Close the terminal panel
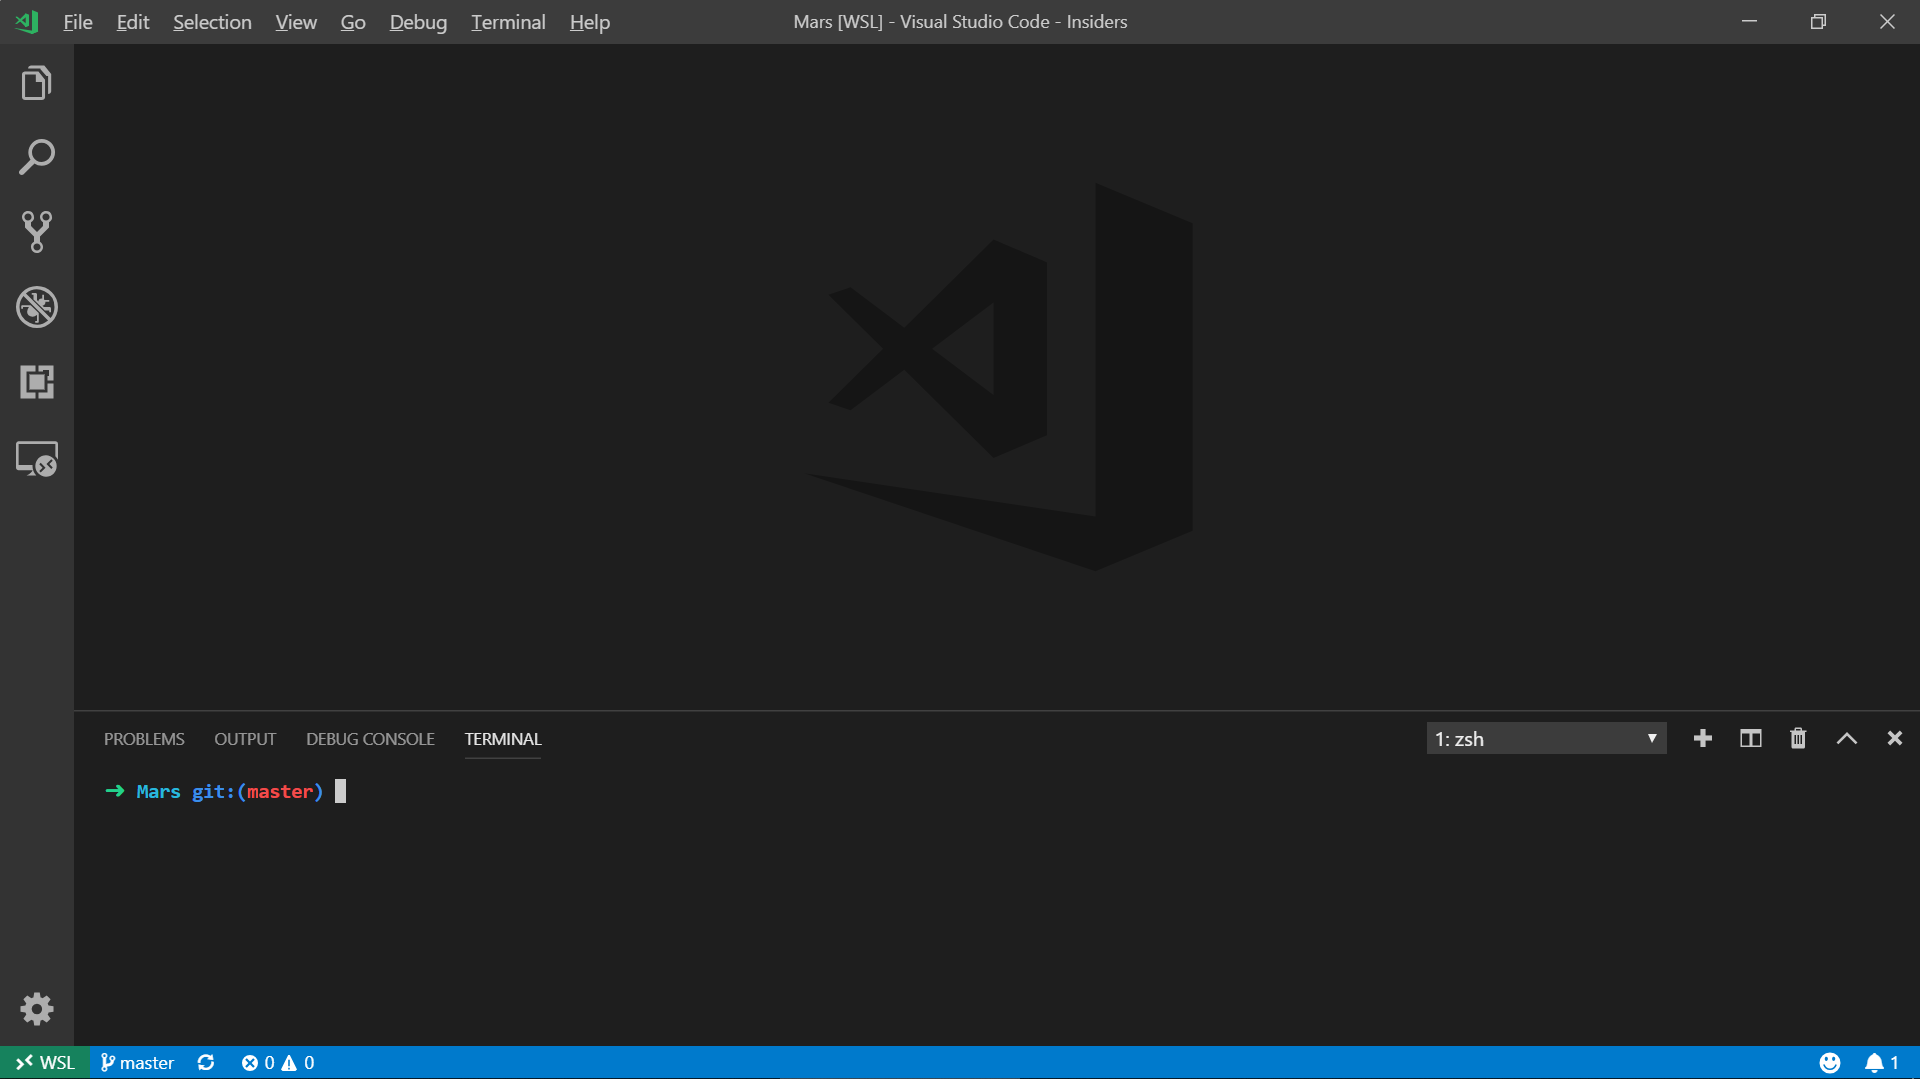1920x1079 pixels. coord(1894,739)
